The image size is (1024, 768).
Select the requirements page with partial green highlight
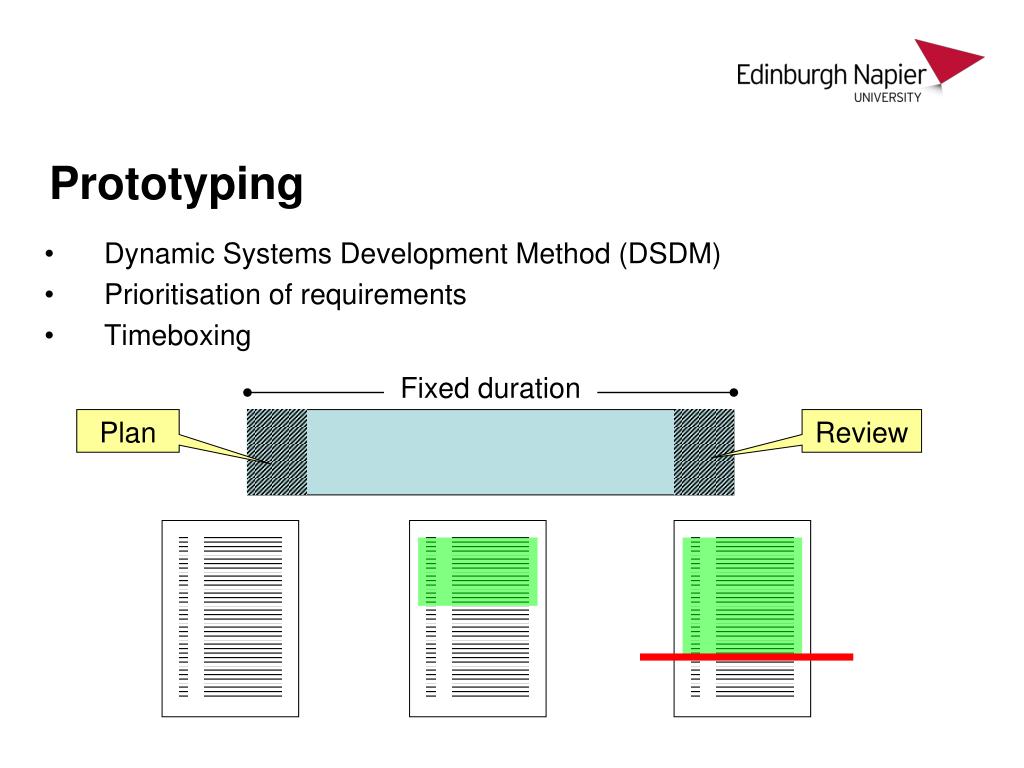pos(478,618)
